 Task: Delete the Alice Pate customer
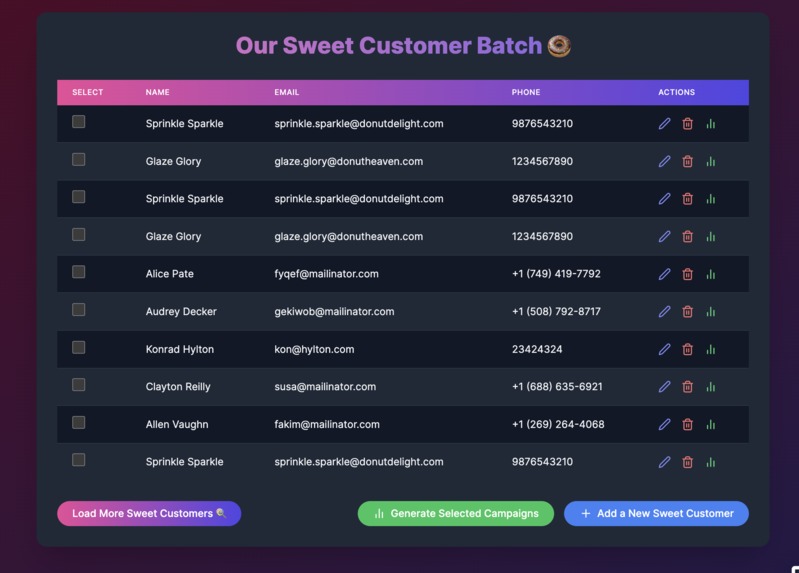[687, 274]
